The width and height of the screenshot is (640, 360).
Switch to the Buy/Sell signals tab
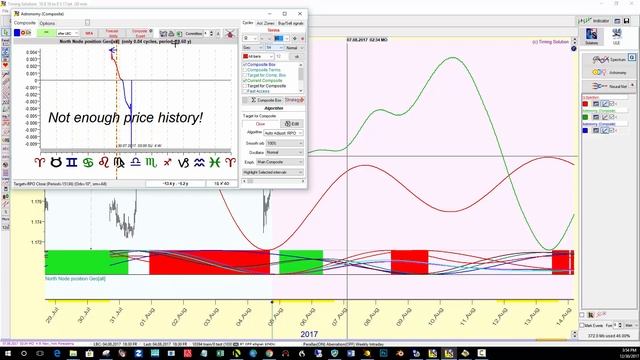[291, 23]
